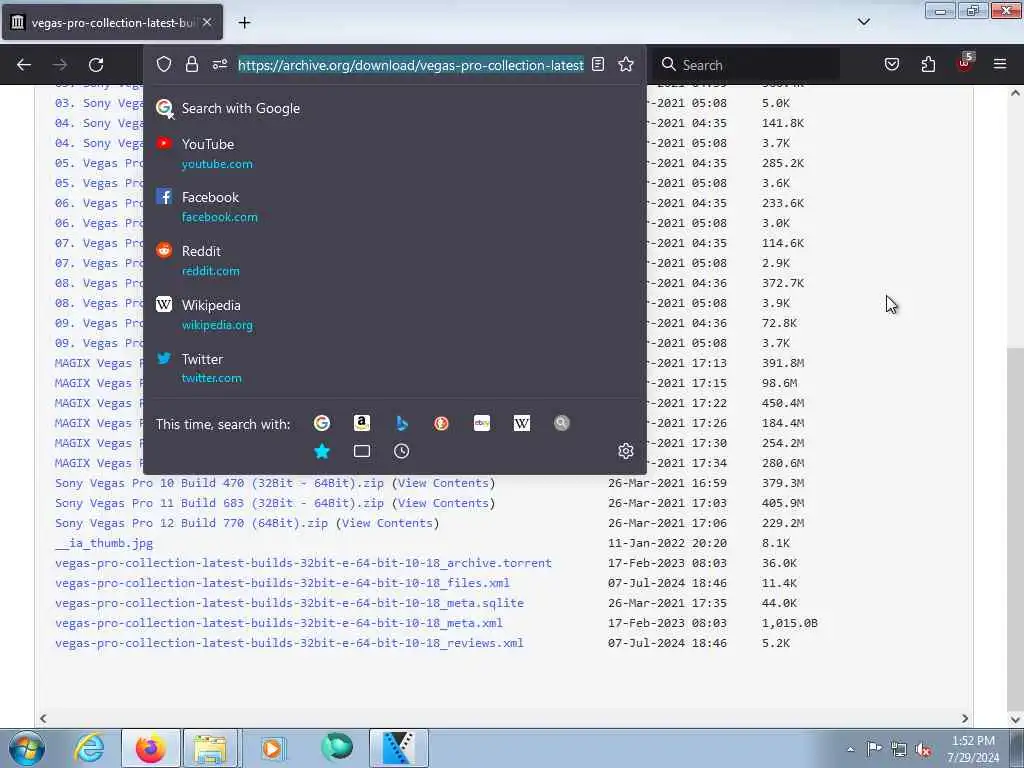
Task: Launch Internet Explorer from the taskbar
Action: coord(89,748)
